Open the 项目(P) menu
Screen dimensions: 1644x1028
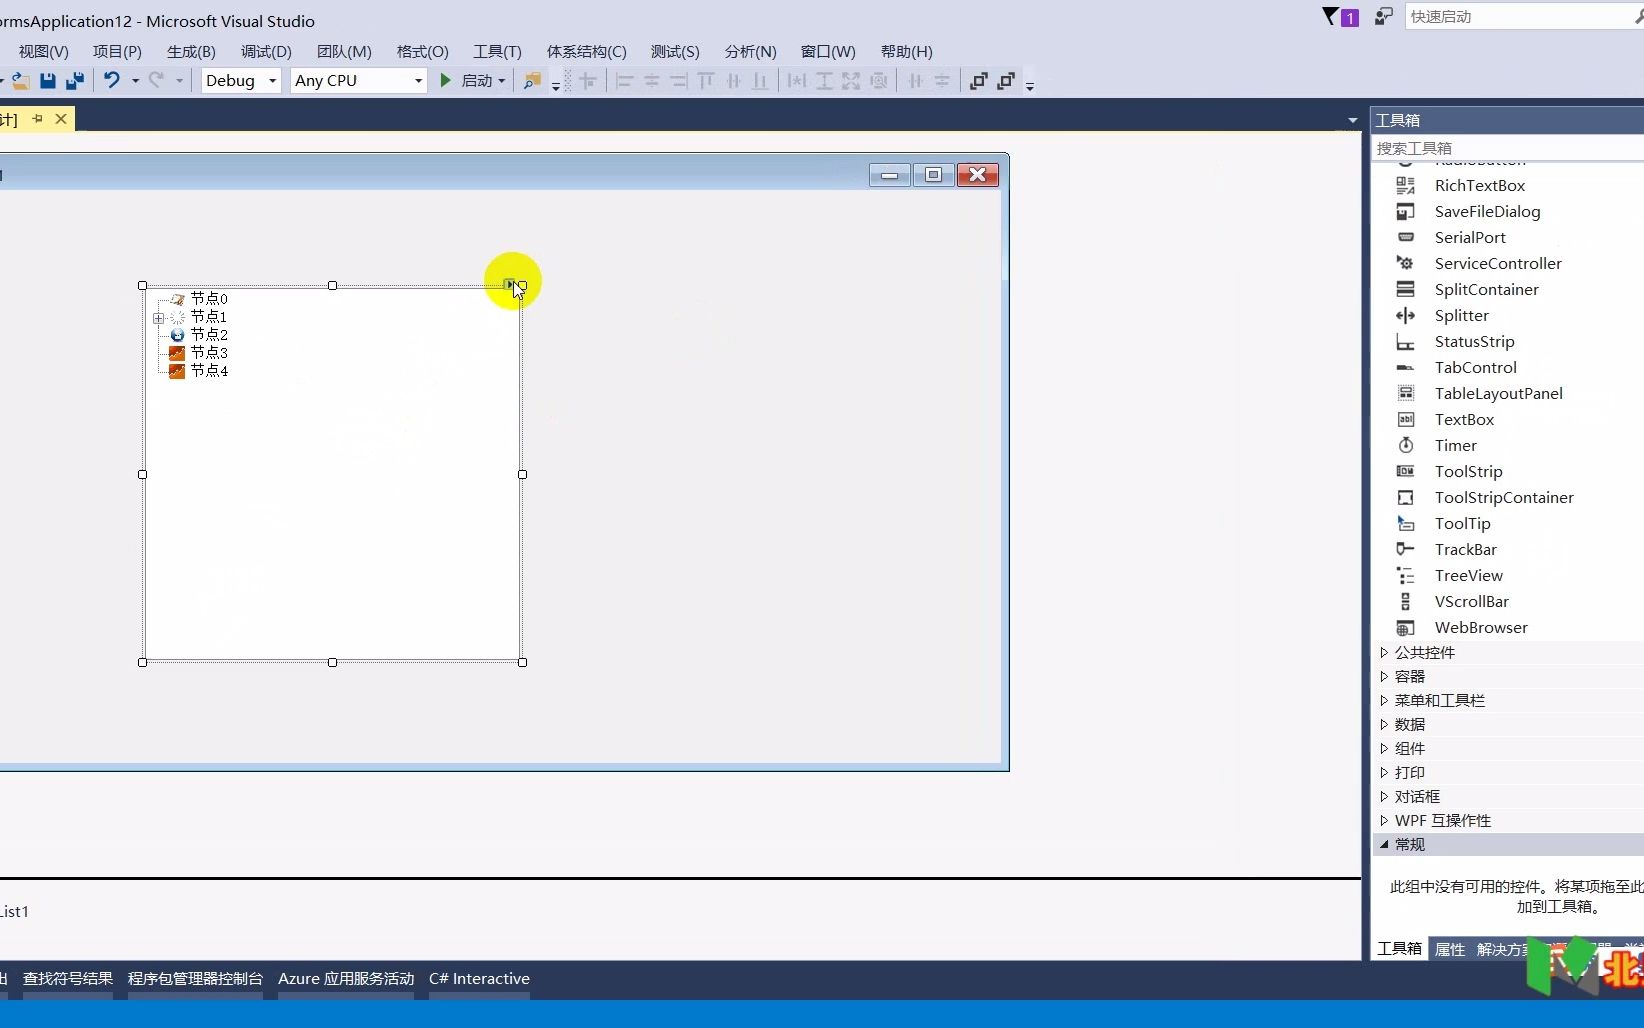tap(117, 51)
